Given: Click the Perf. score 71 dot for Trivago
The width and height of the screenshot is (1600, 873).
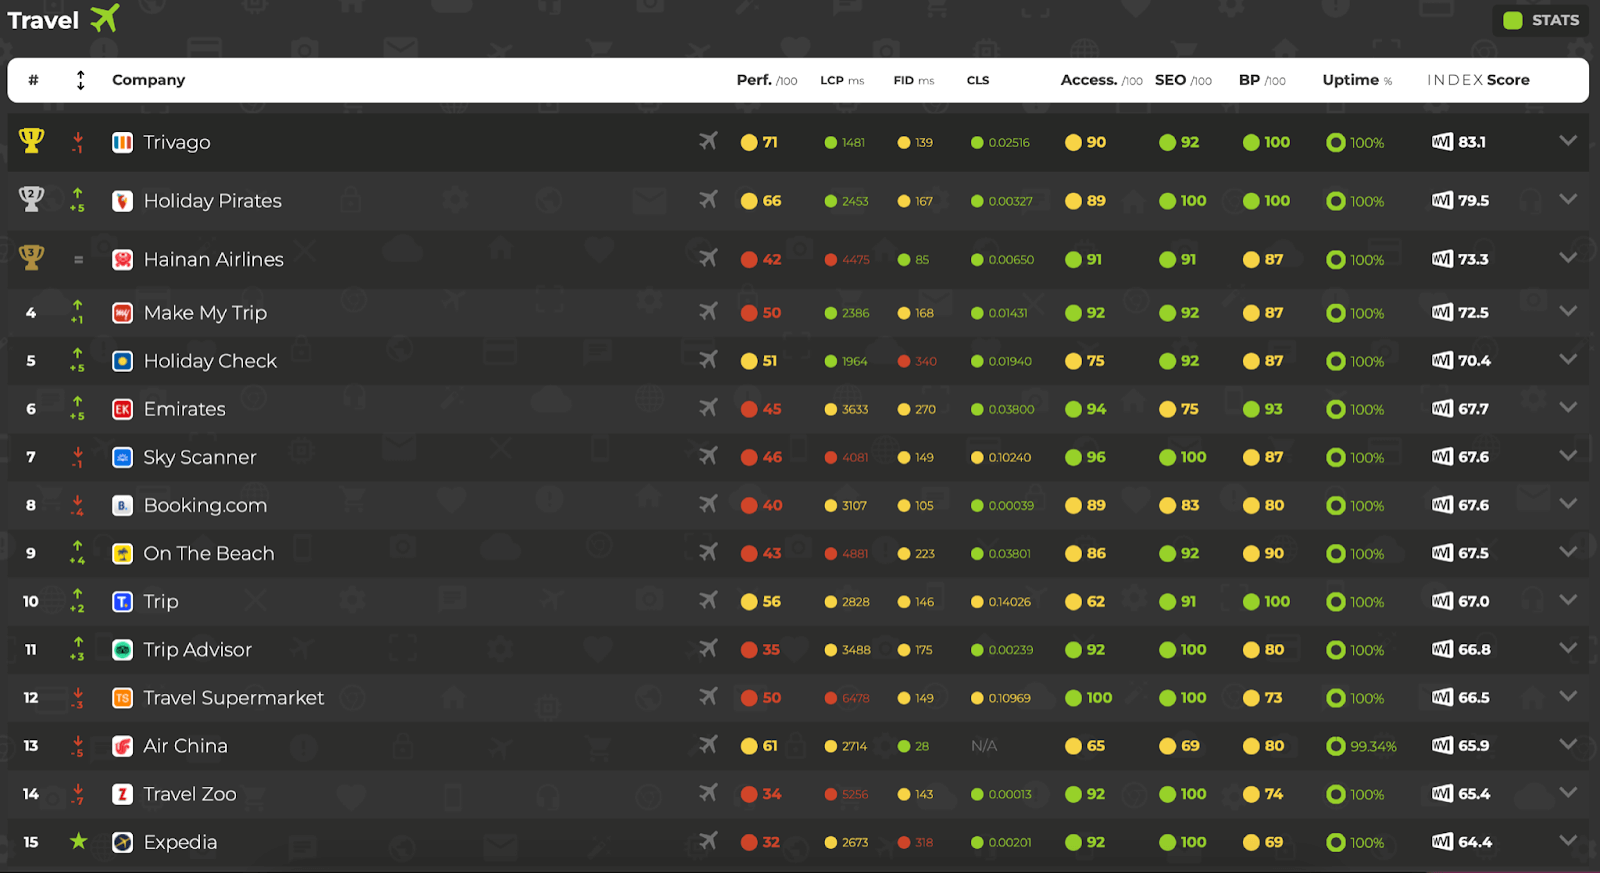Looking at the screenshot, I should (x=748, y=142).
